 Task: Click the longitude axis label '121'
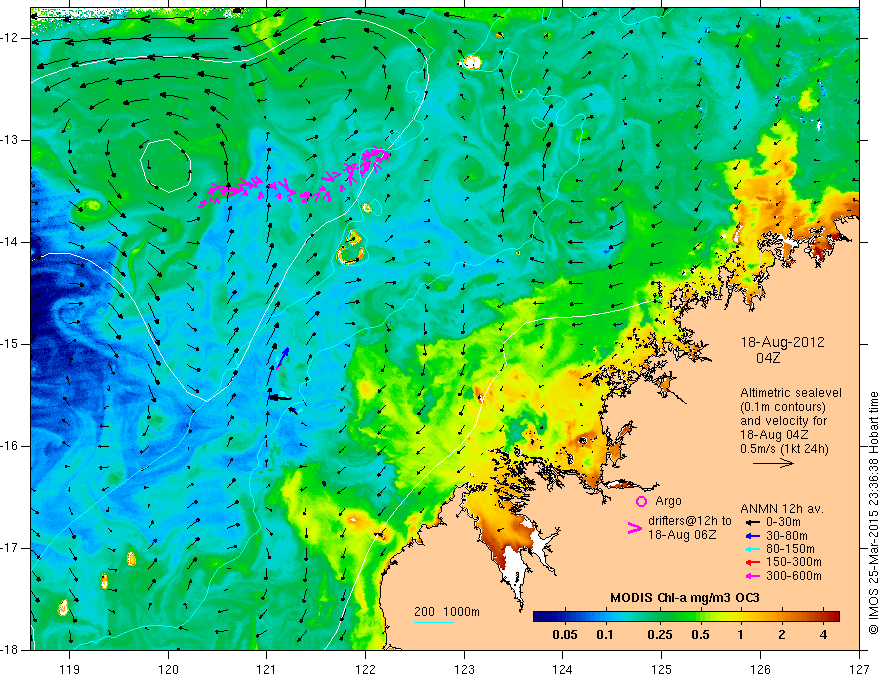tap(267, 669)
